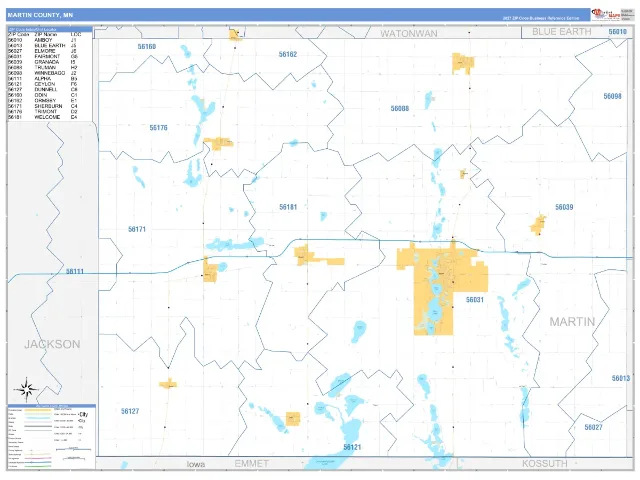Click the publisher logo in the top-right corner
The width and height of the screenshot is (640, 480).
click(606, 14)
